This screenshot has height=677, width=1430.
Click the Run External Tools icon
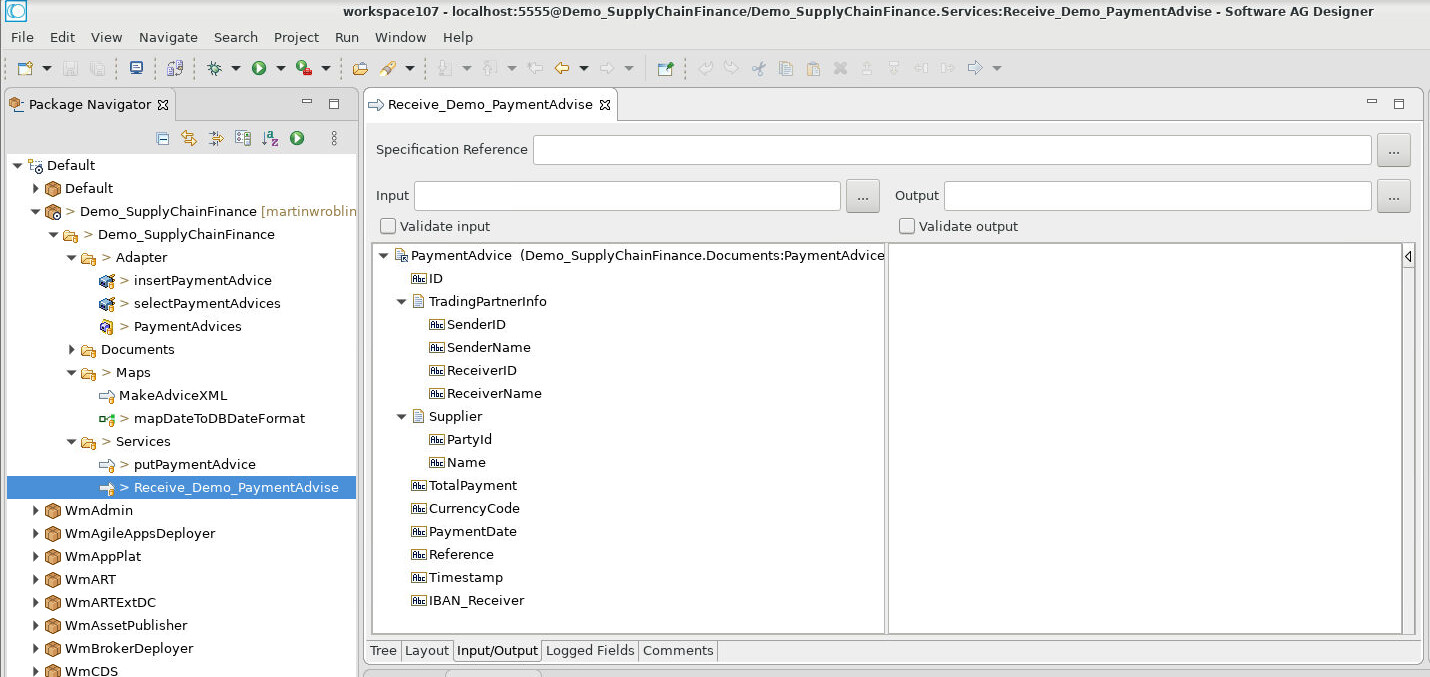coord(303,68)
